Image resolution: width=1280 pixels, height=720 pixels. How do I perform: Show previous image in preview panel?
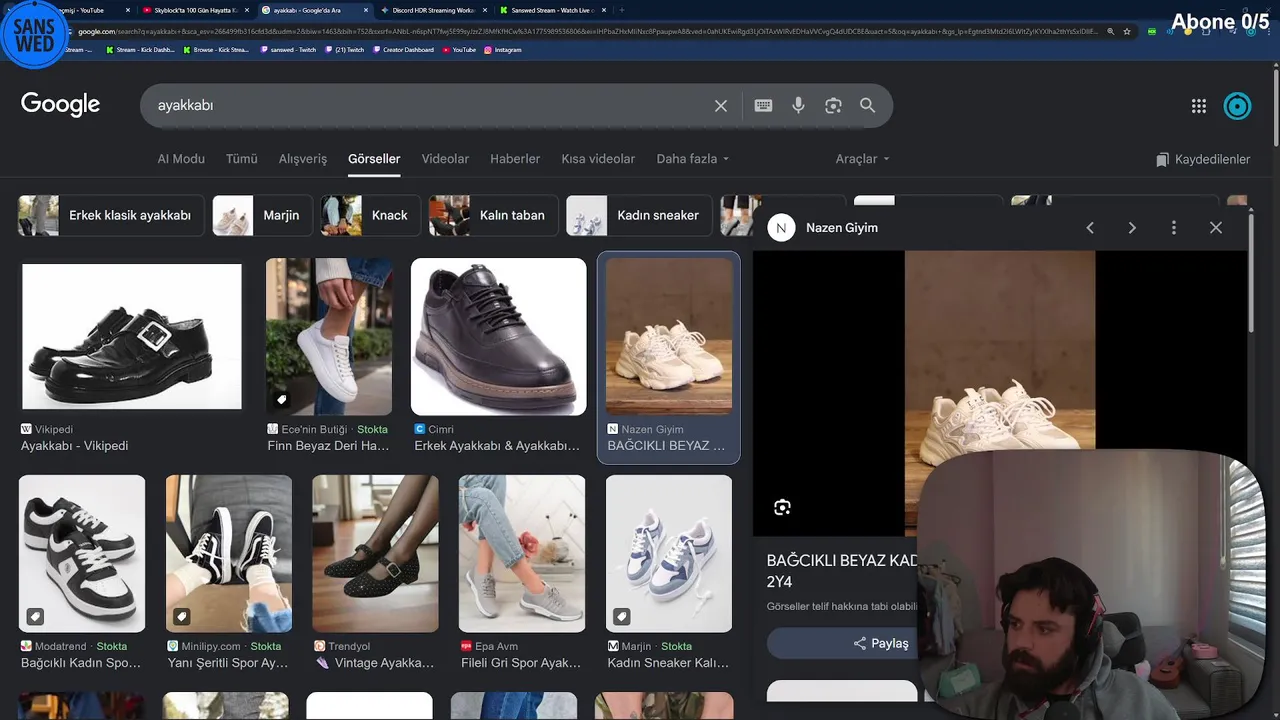click(x=1090, y=228)
